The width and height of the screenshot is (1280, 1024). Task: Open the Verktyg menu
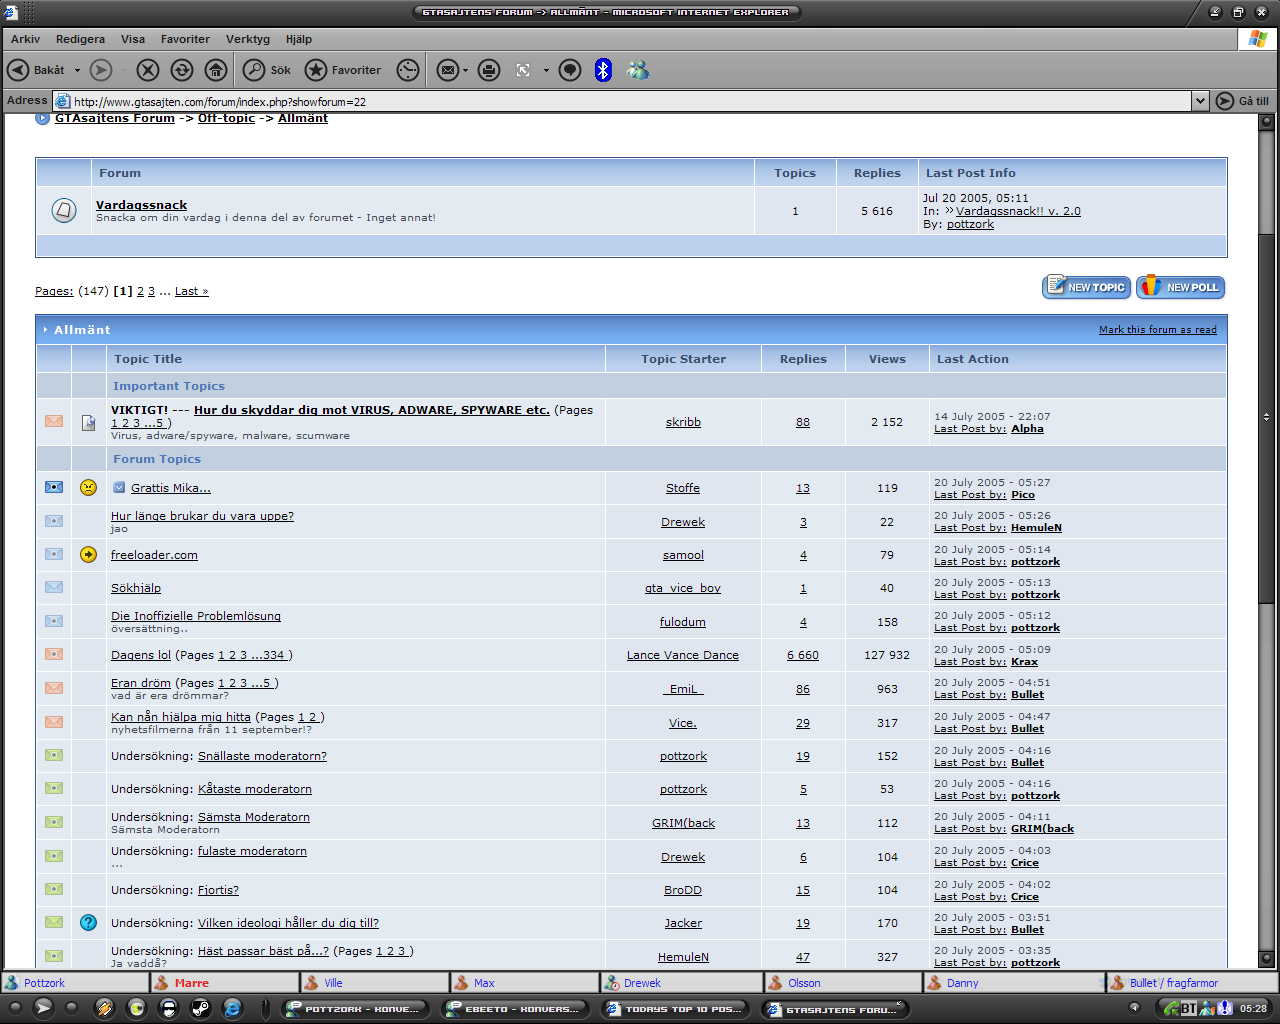click(x=247, y=39)
